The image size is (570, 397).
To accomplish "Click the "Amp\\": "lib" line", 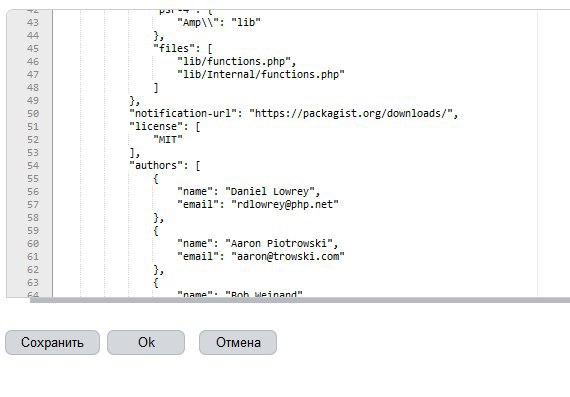I will [x=219, y=23].
